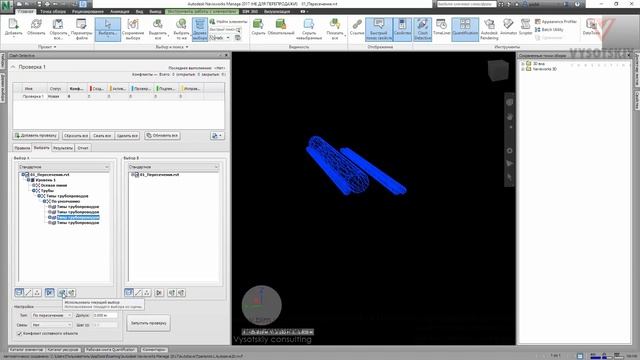
Task: Switch to Анимация (Animation) ribbon tab
Action: click(x=120, y=11)
